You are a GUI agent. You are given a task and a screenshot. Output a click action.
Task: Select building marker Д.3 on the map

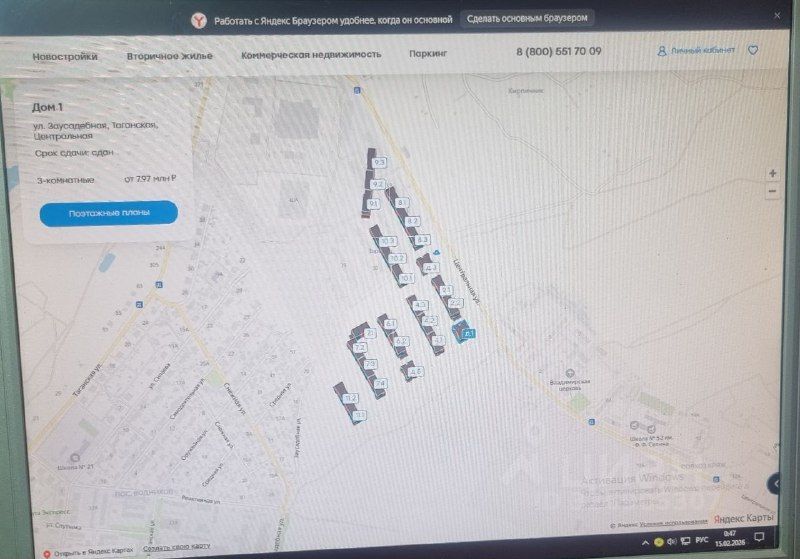coord(431,267)
